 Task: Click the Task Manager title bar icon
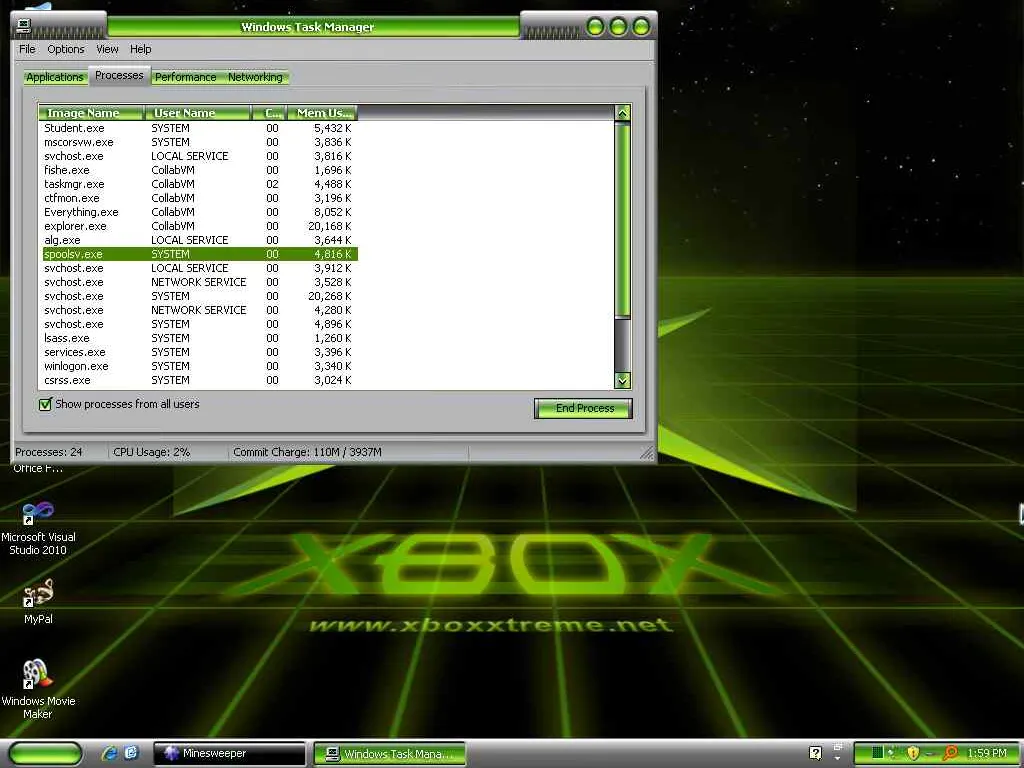pos(24,26)
